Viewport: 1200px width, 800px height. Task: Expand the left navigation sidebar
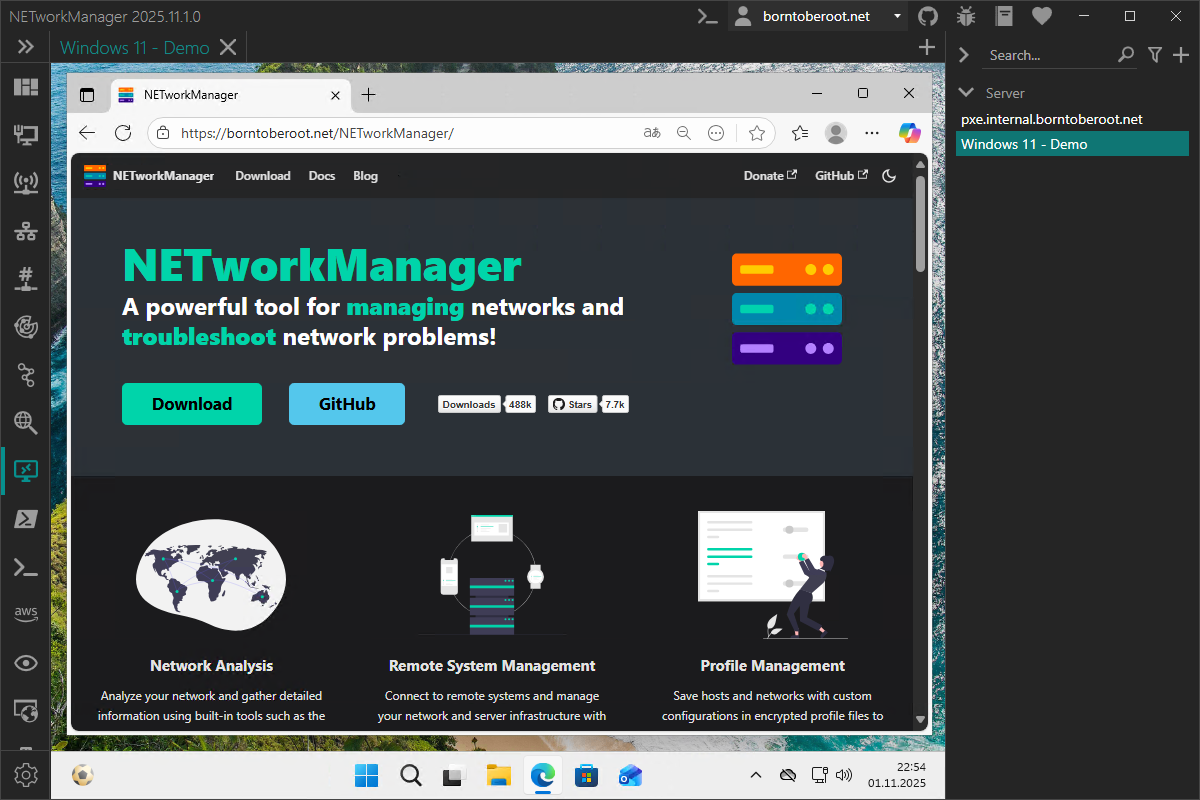[25, 46]
